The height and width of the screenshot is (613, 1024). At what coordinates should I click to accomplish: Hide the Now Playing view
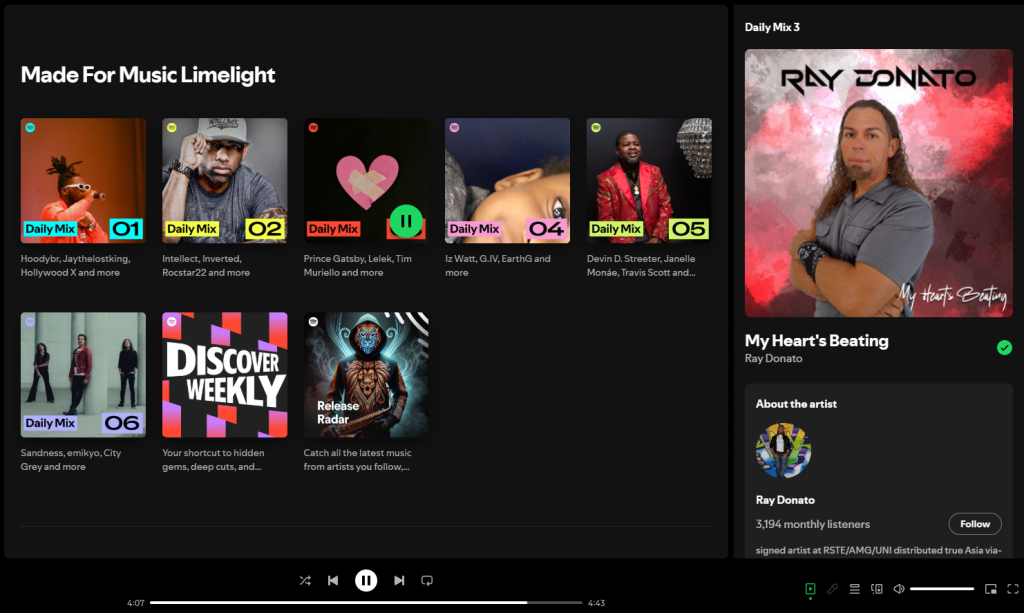pyautogui.click(x=810, y=589)
